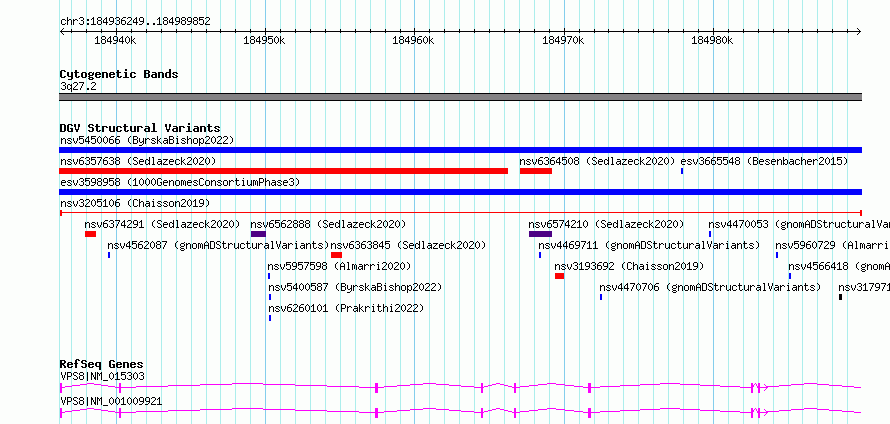
Task: Open the nsv6374291 (Sedlazeck2020) label
Action: 162,224
